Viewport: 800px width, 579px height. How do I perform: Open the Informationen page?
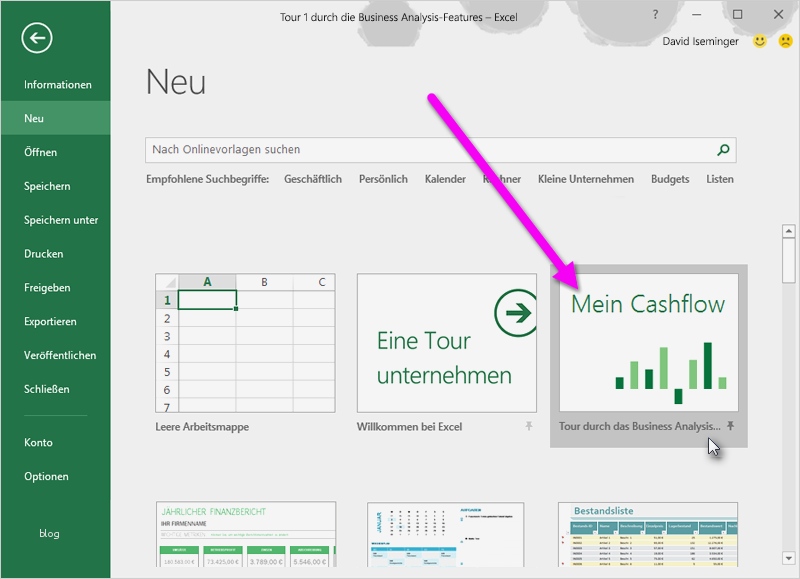tap(56, 85)
